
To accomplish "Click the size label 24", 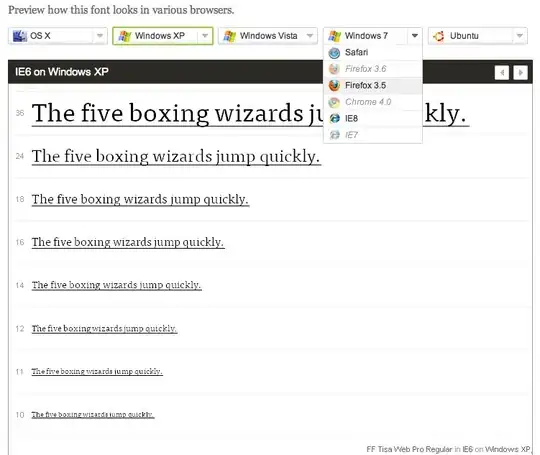I will 20,156.
